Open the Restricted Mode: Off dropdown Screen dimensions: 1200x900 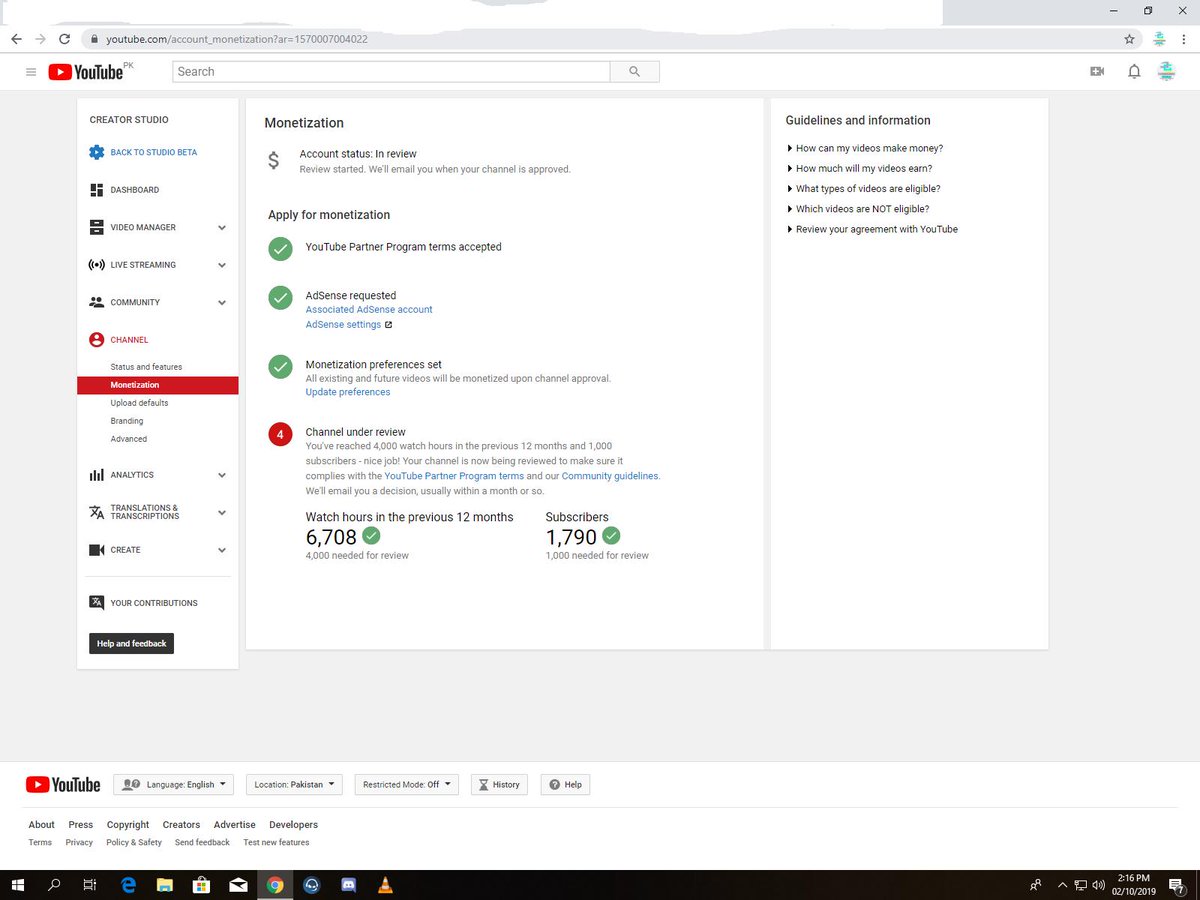(406, 785)
